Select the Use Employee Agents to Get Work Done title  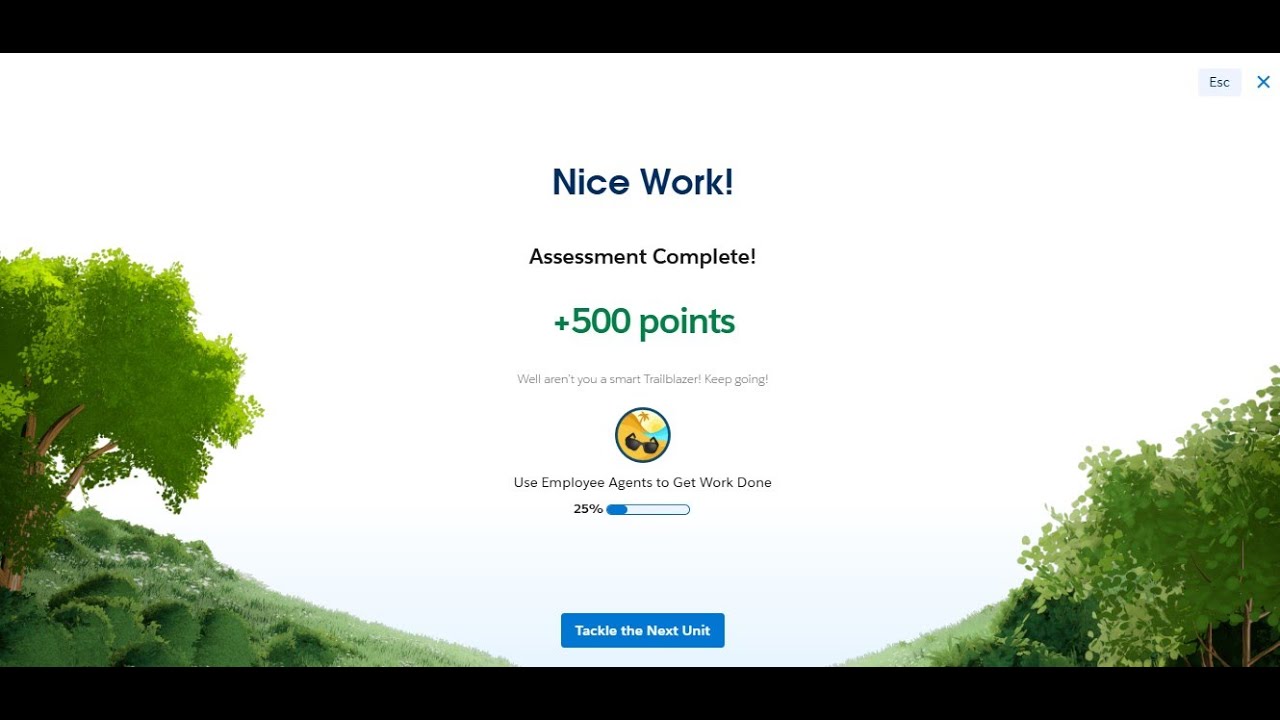642,482
